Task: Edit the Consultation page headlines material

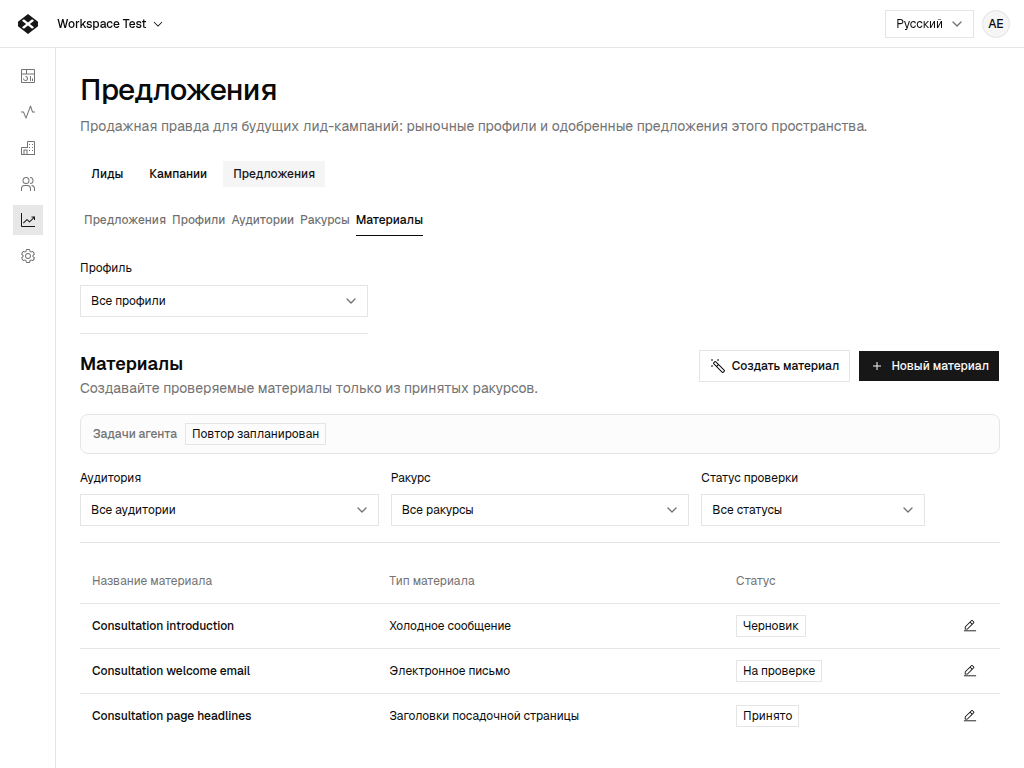Action: coord(970,716)
